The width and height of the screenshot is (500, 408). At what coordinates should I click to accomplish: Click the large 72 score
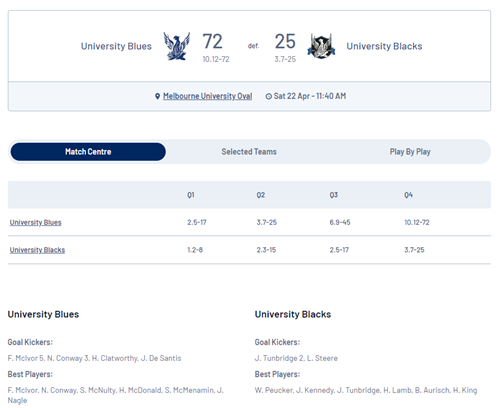click(212, 41)
